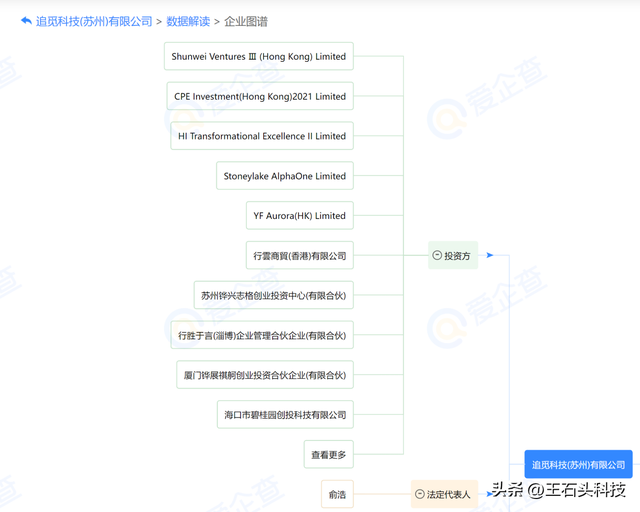Go to the 数据解读 breadcrumb link

(x=188, y=21)
